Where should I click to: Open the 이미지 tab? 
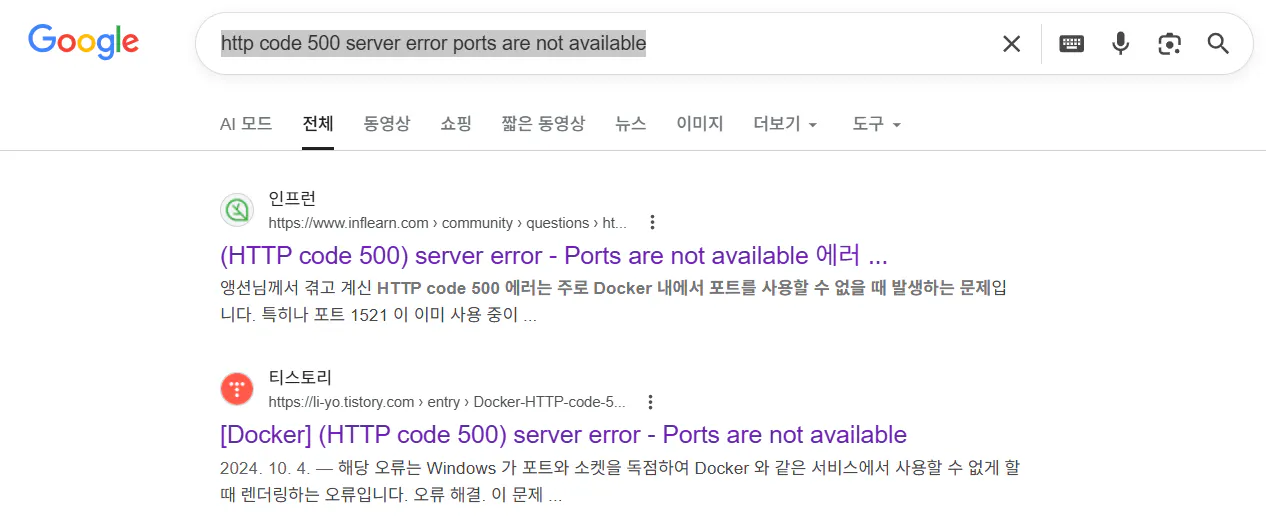tap(700, 124)
